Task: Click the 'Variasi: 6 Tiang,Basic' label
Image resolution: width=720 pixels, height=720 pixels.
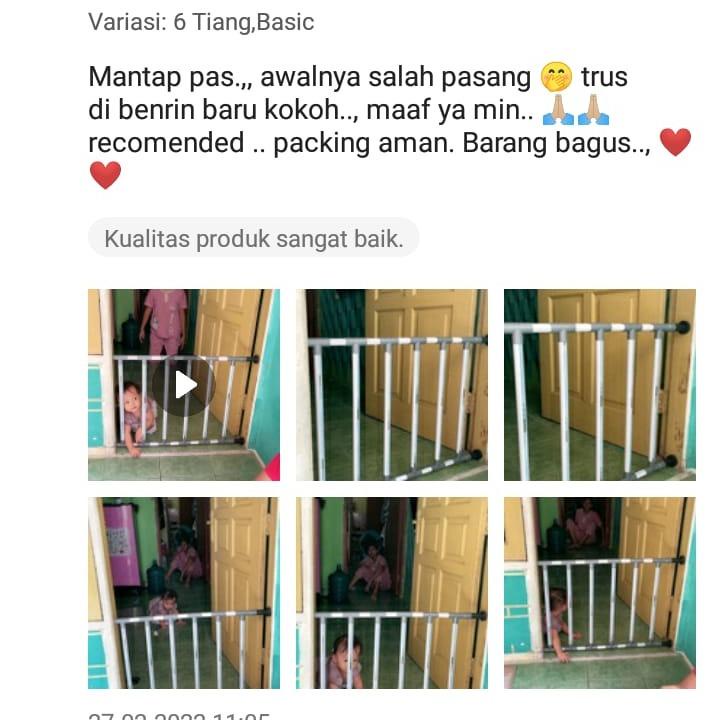Action: coord(201,22)
